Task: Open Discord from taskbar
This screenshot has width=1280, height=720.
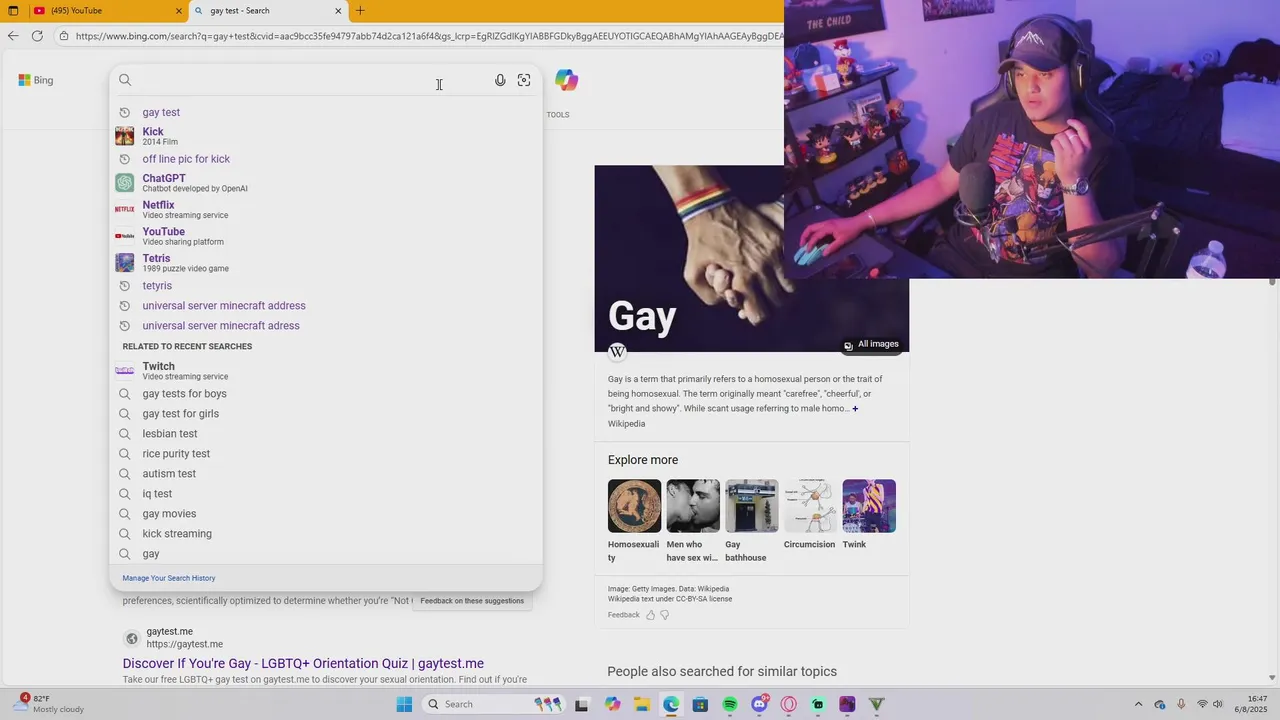Action: [x=759, y=704]
